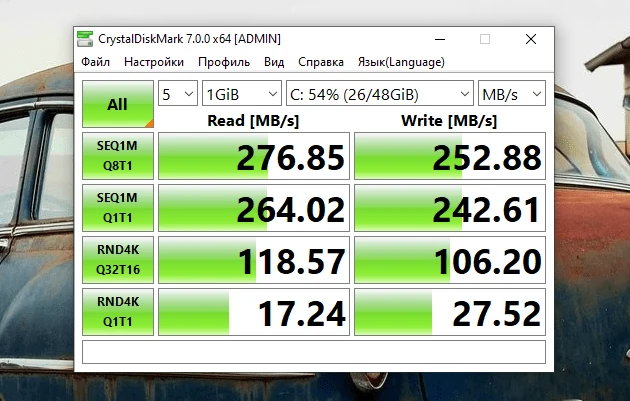
Task: Click the 276.85 read result
Action: 254,156
